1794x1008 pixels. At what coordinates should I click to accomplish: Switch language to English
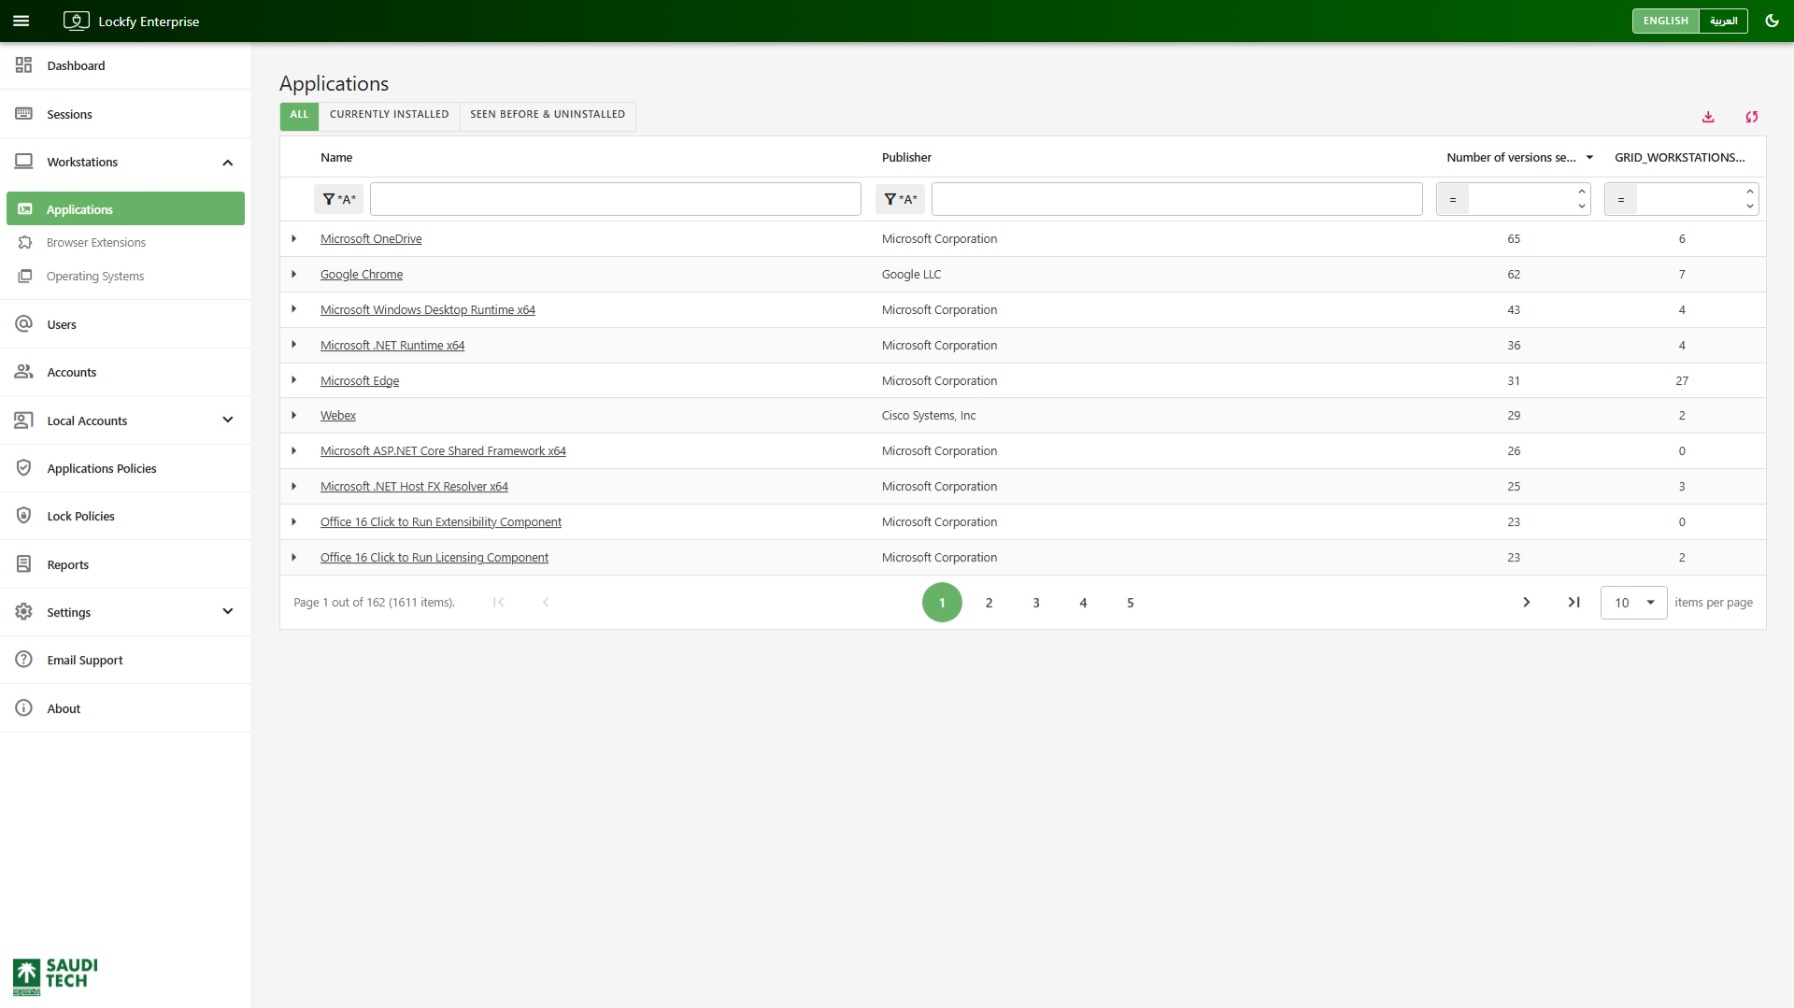click(x=1665, y=21)
